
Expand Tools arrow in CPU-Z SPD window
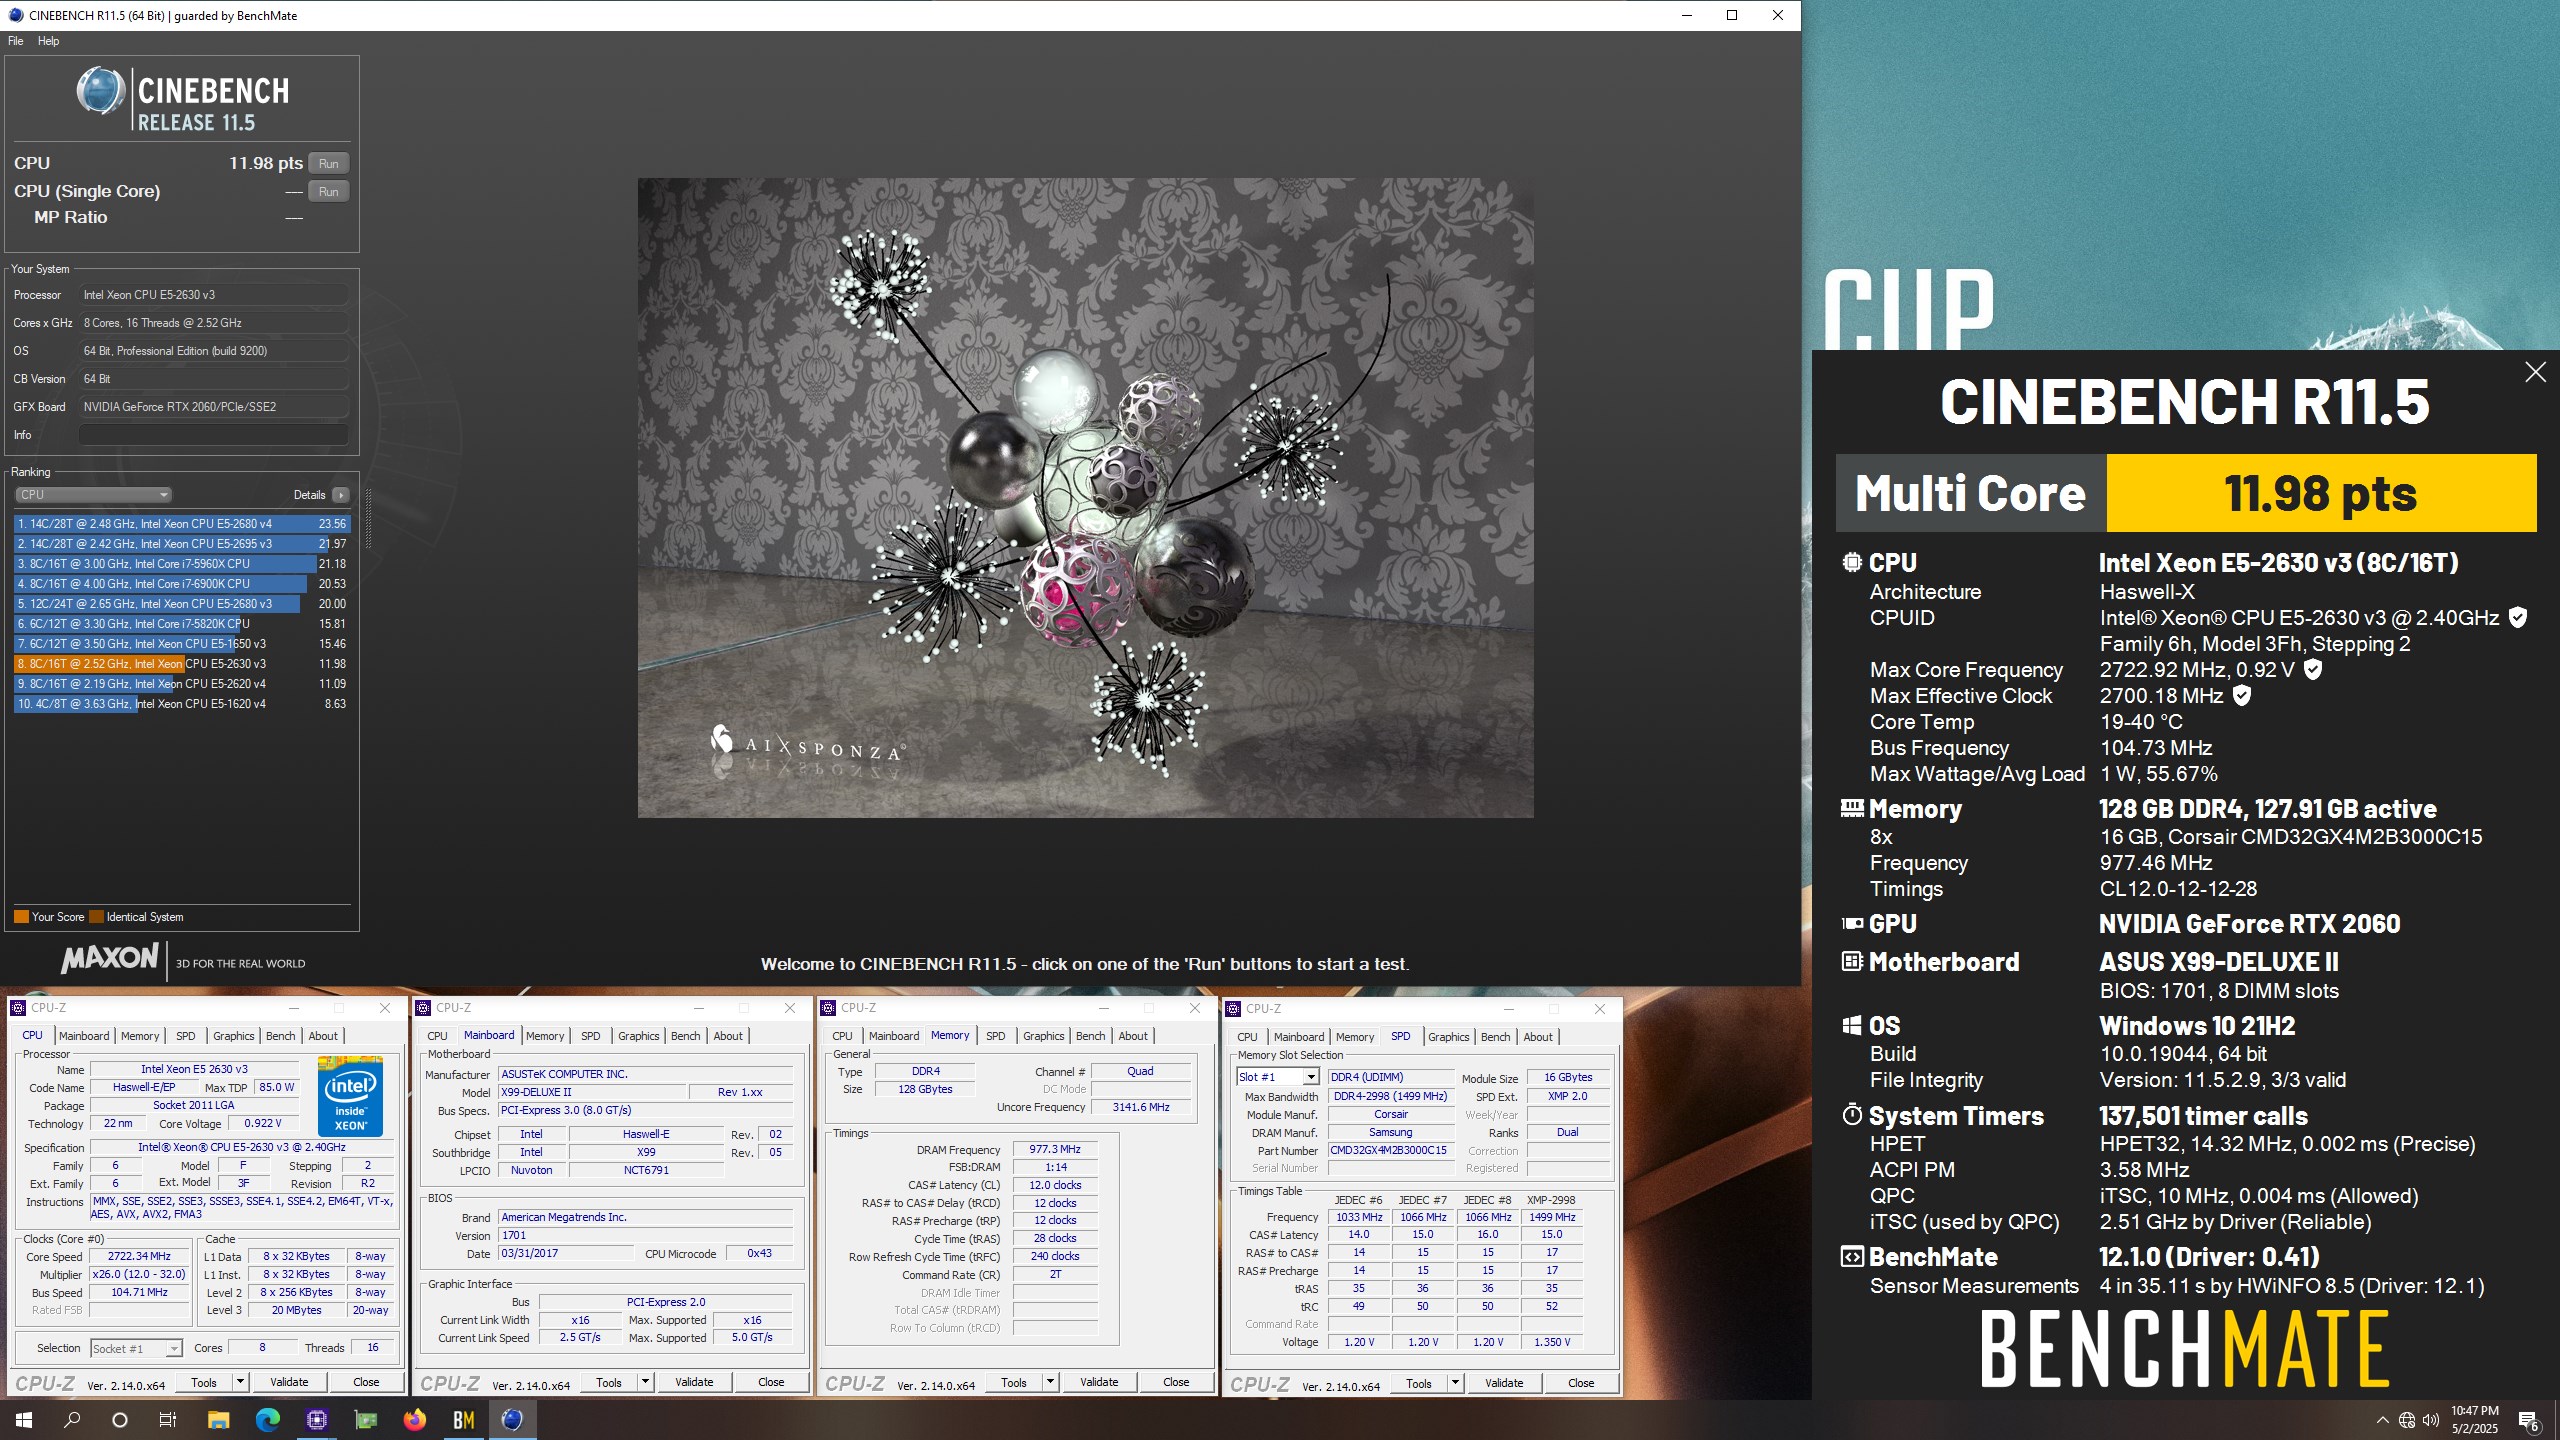(1455, 1383)
